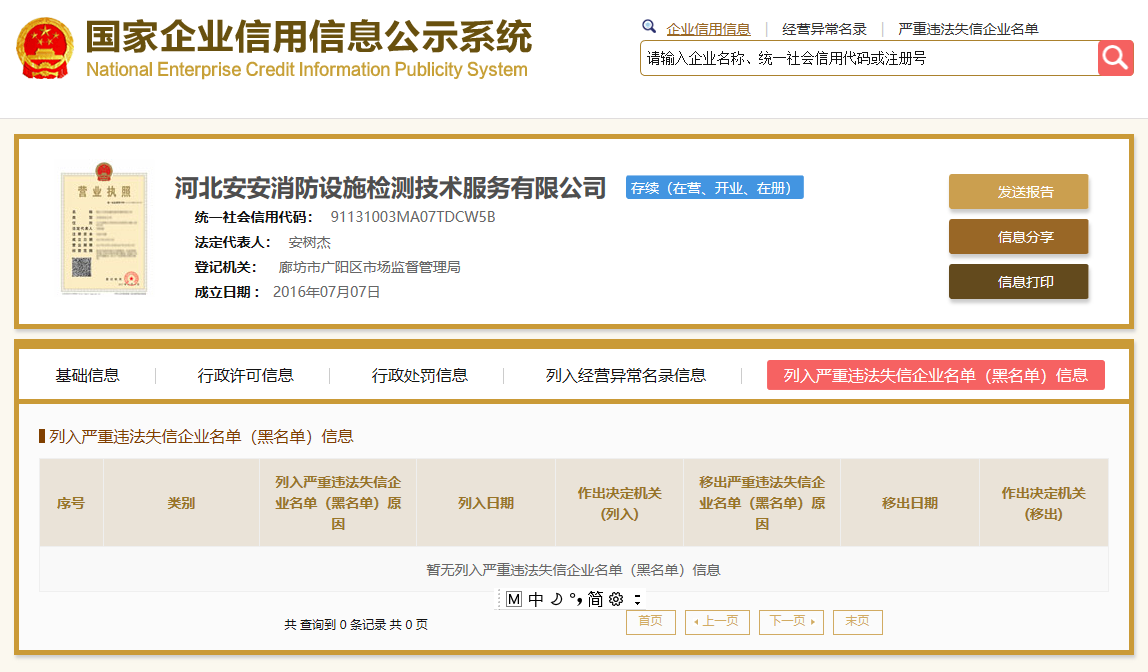Click the 信息分享 button

coord(1018,236)
